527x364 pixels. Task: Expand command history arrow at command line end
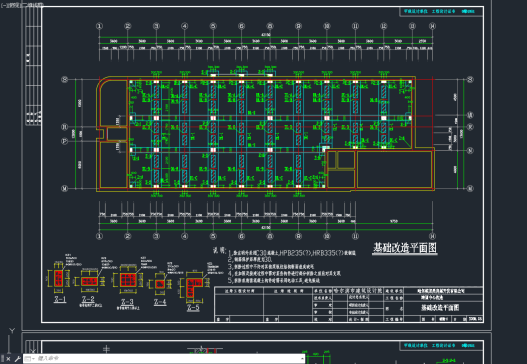pos(302,359)
